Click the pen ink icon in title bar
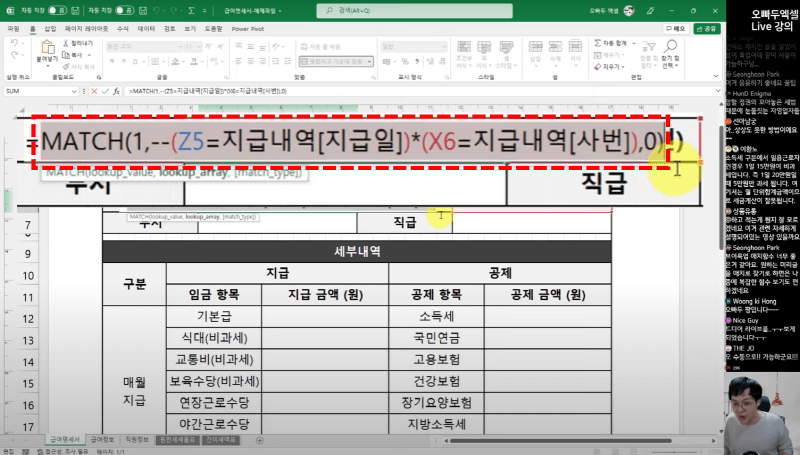Screen dimensions: 800x455 click(x=651, y=10)
